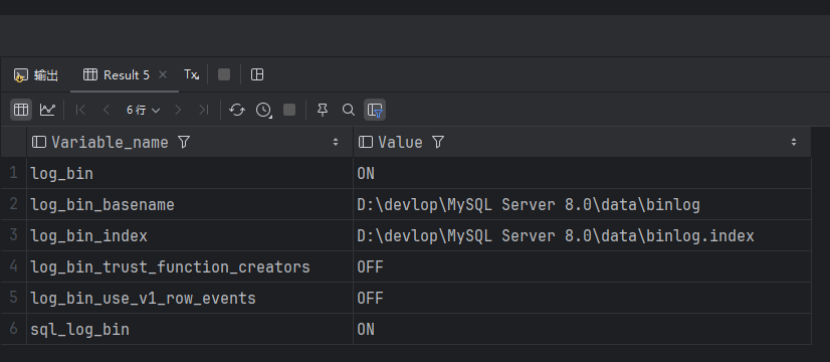Select the log_bin_basename cell
This screenshot has width=830, height=362.
190,204
